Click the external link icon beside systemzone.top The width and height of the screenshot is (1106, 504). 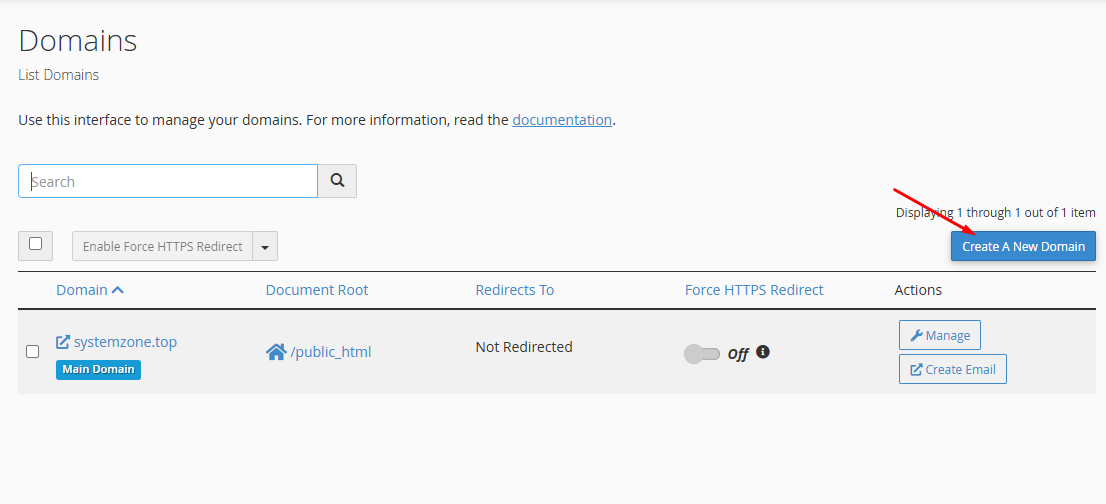coord(63,342)
